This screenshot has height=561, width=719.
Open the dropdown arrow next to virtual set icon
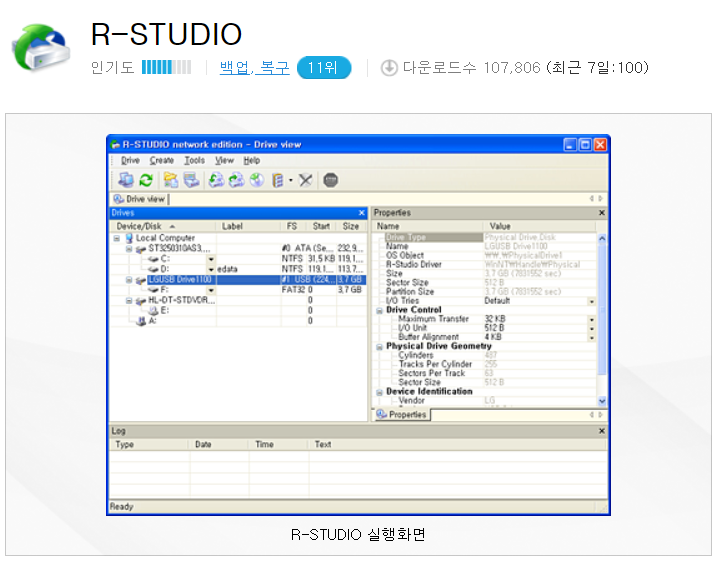tap(291, 180)
